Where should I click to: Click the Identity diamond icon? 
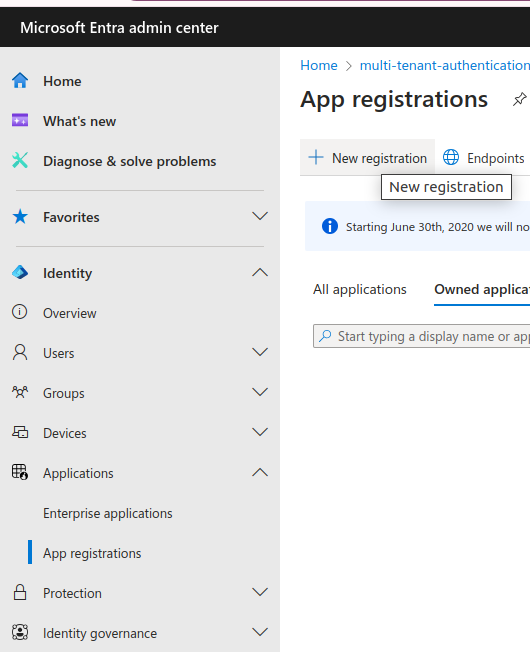point(20,273)
